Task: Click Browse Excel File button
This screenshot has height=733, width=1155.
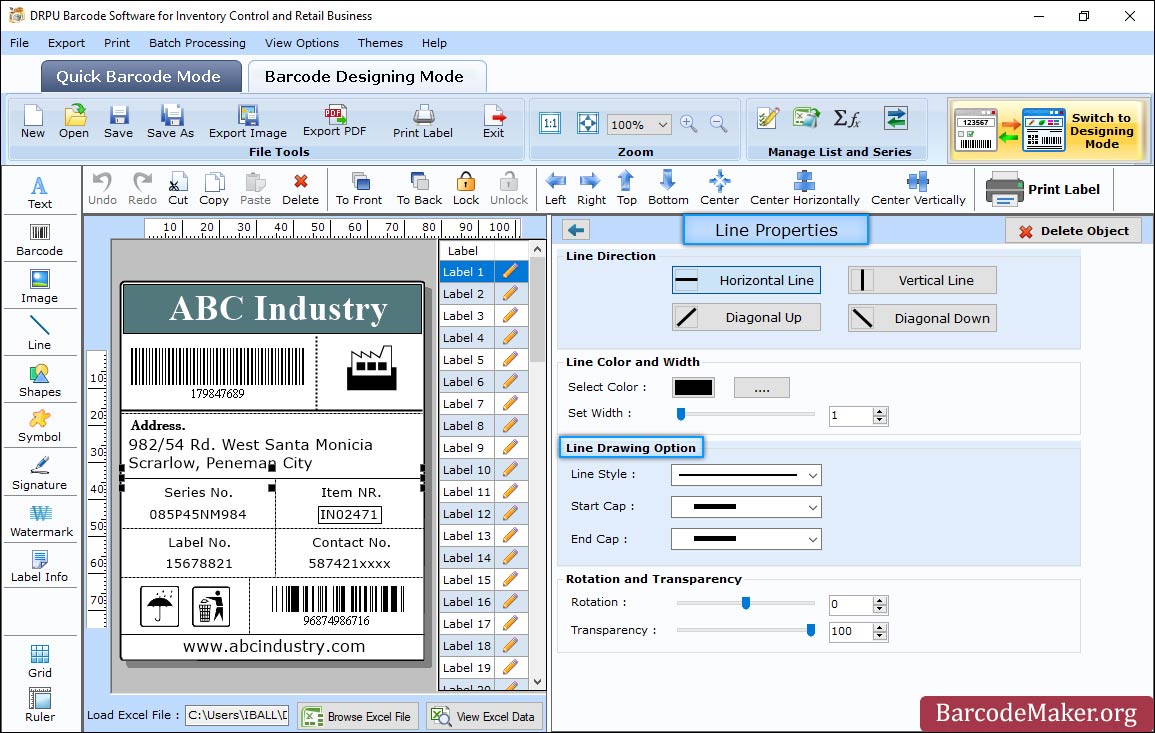Action: tap(358, 717)
